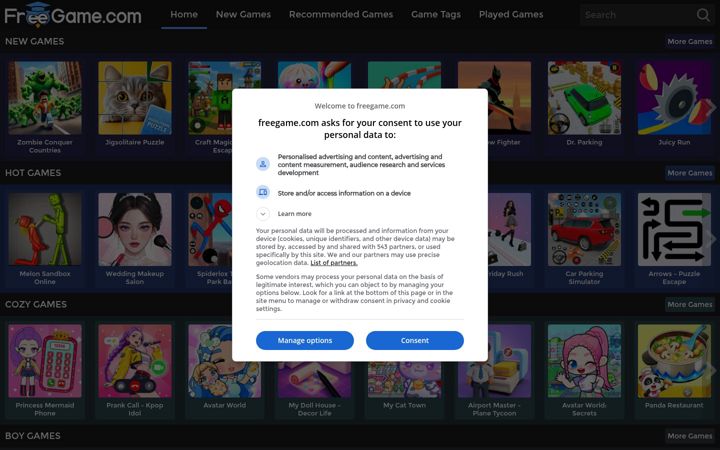
Task: Click the HOT GAMES section heading
Action: click(33, 173)
